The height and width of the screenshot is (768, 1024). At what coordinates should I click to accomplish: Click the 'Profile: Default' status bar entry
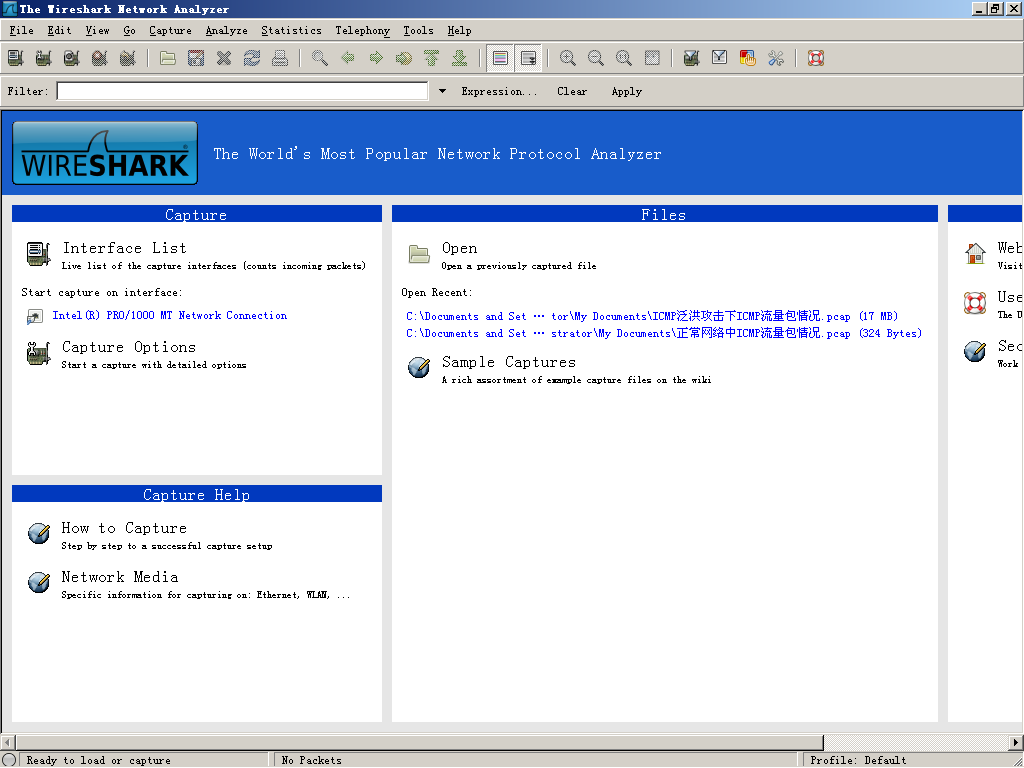[x=858, y=761]
